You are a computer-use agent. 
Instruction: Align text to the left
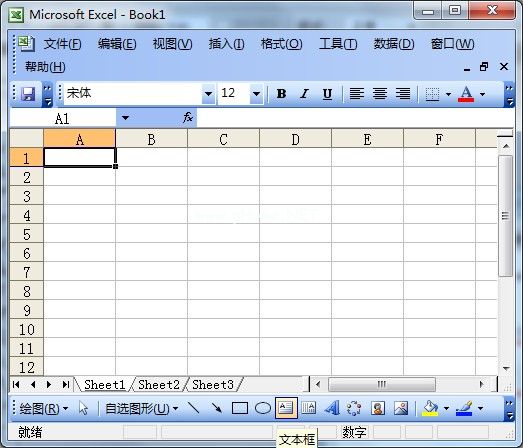click(x=357, y=94)
